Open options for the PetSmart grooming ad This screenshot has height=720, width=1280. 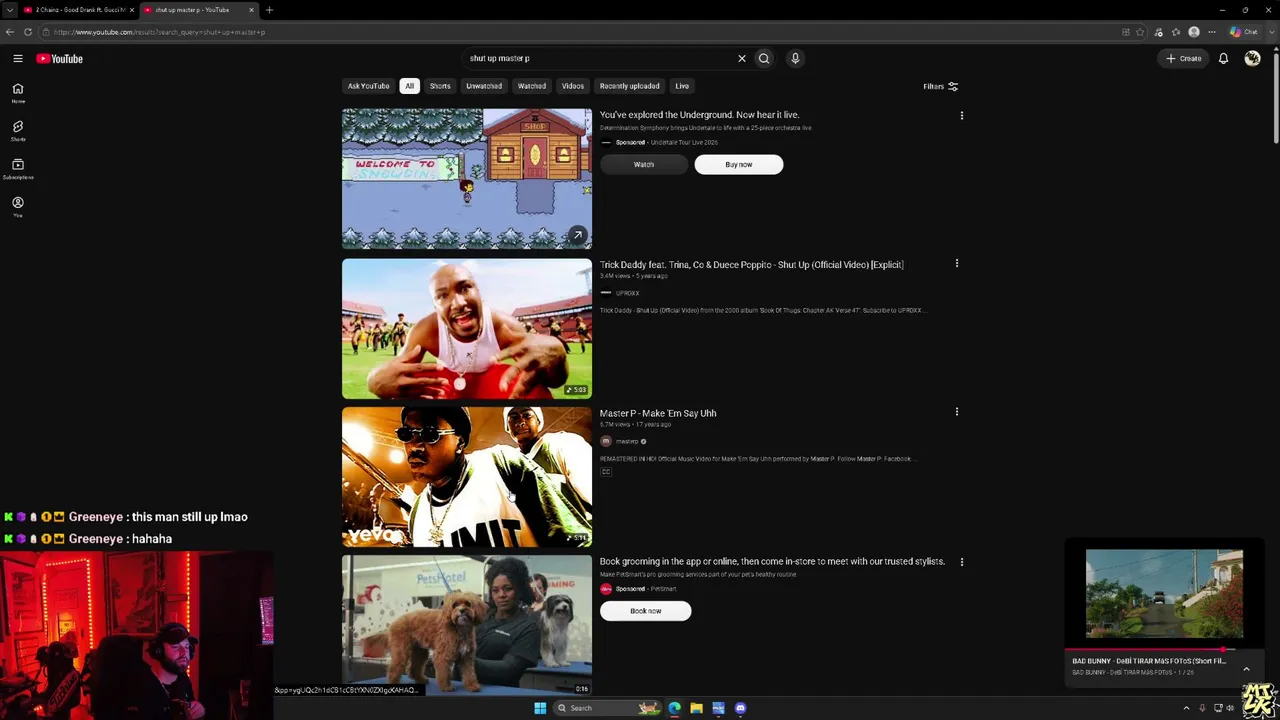[962, 562]
